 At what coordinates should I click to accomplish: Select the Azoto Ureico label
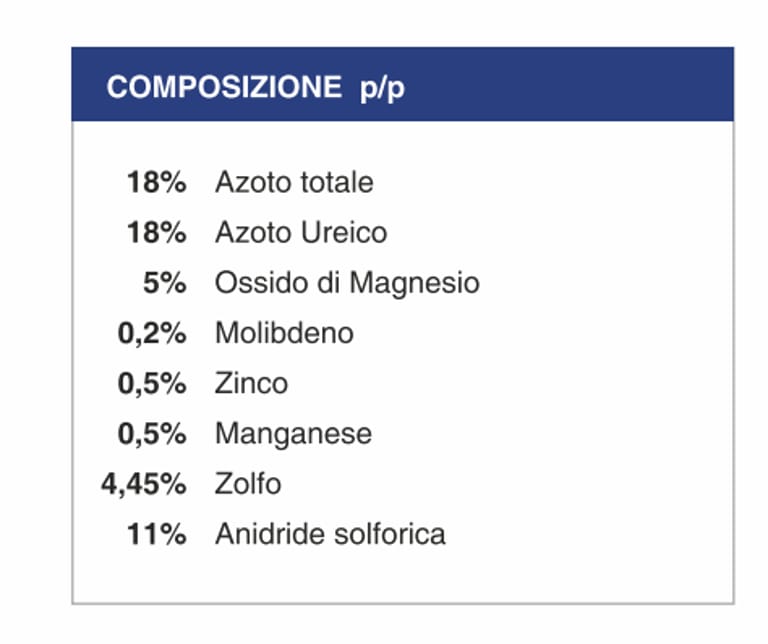coord(301,233)
